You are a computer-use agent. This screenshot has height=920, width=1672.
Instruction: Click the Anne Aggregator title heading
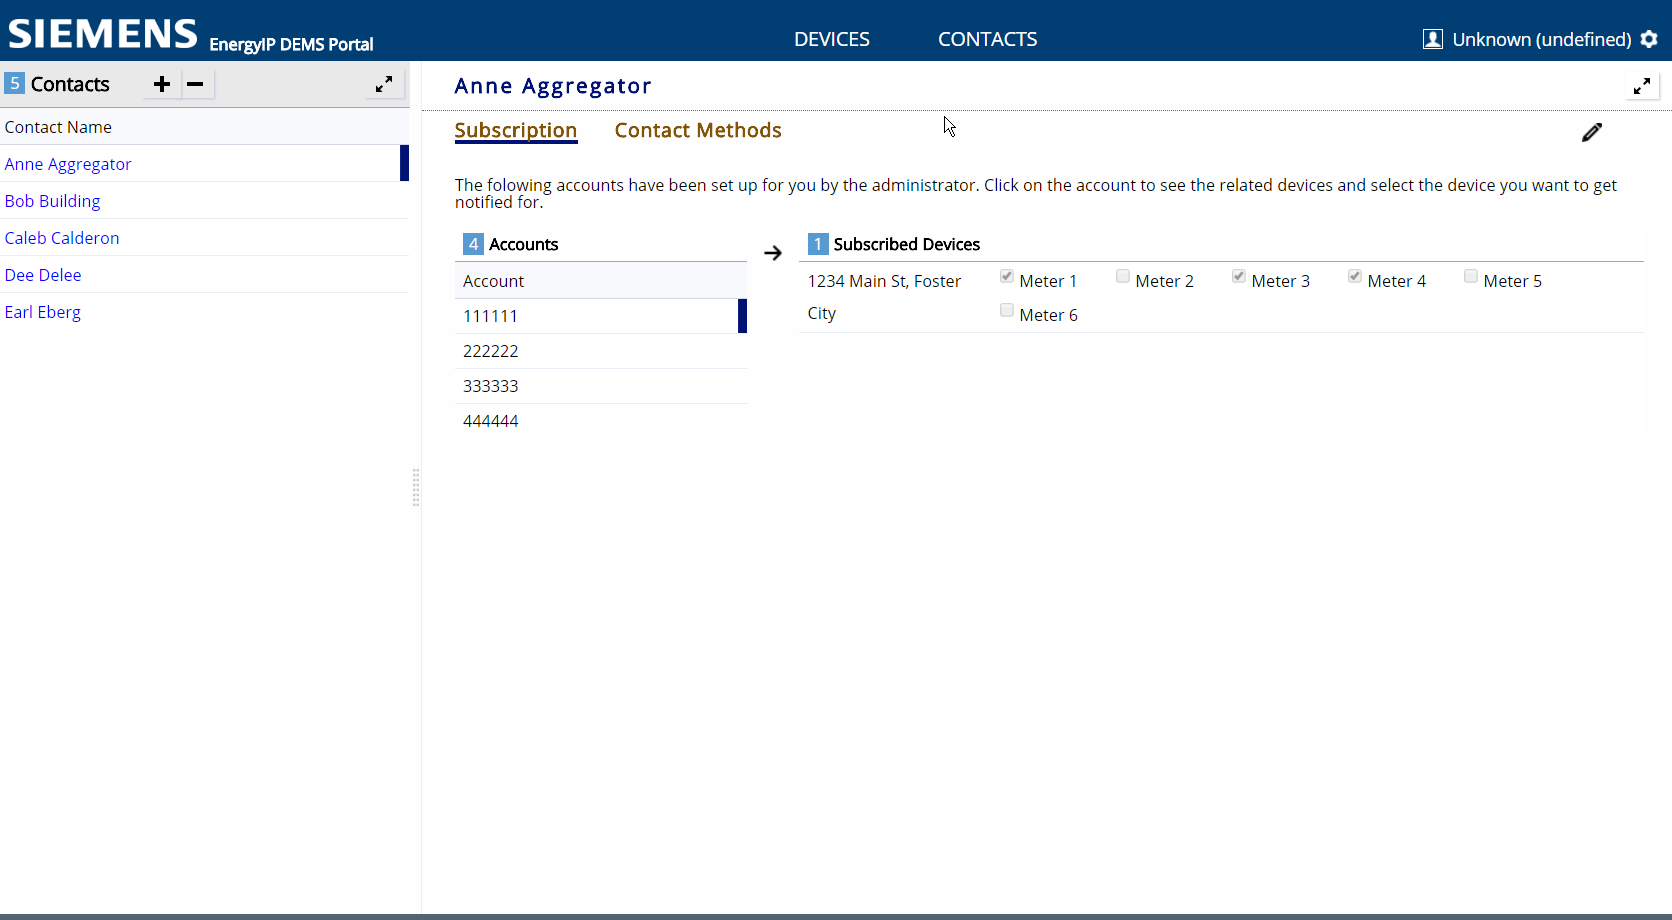point(553,86)
